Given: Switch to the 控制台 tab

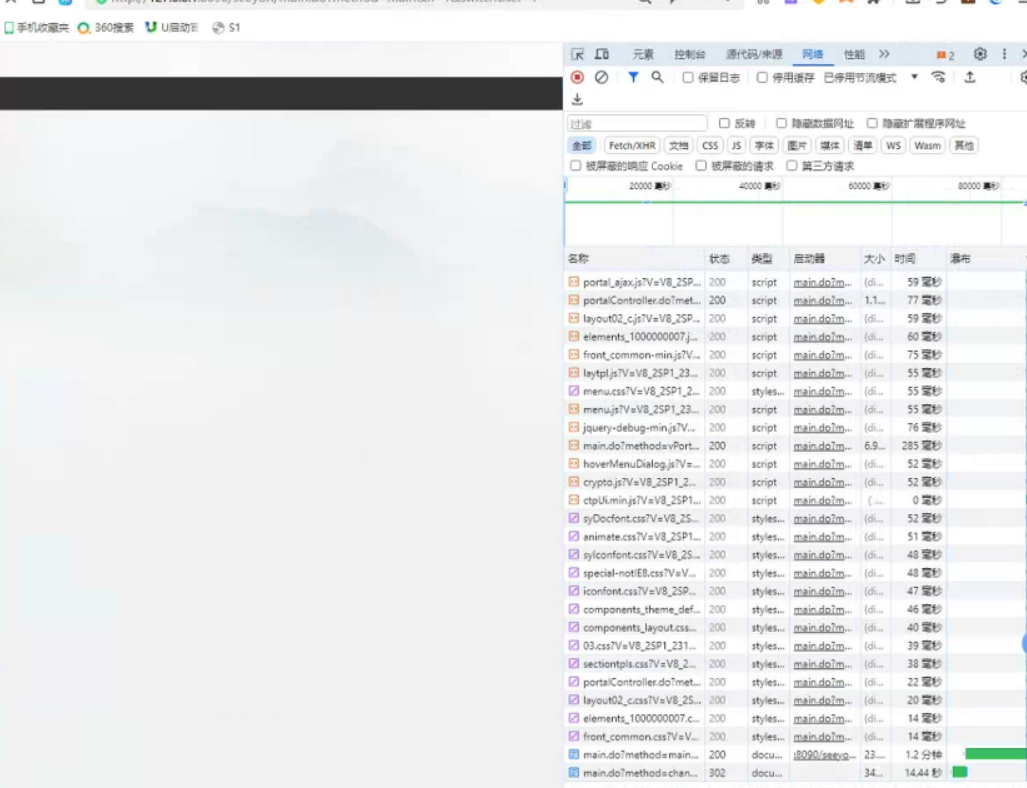Looking at the screenshot, I should pyautogui.click(x=689, y=54).
